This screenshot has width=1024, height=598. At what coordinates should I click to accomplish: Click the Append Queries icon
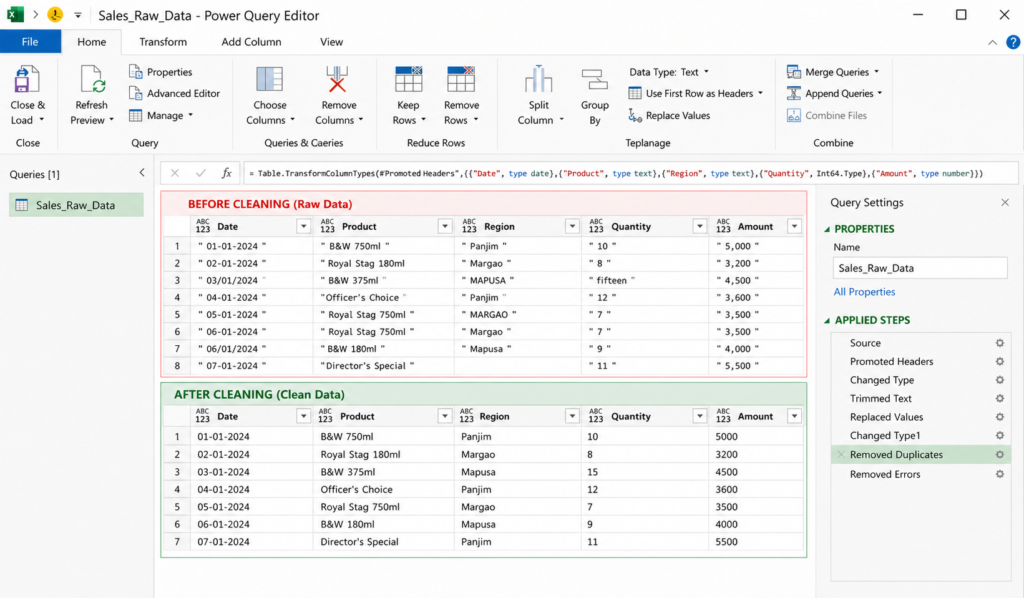(793, 93)
